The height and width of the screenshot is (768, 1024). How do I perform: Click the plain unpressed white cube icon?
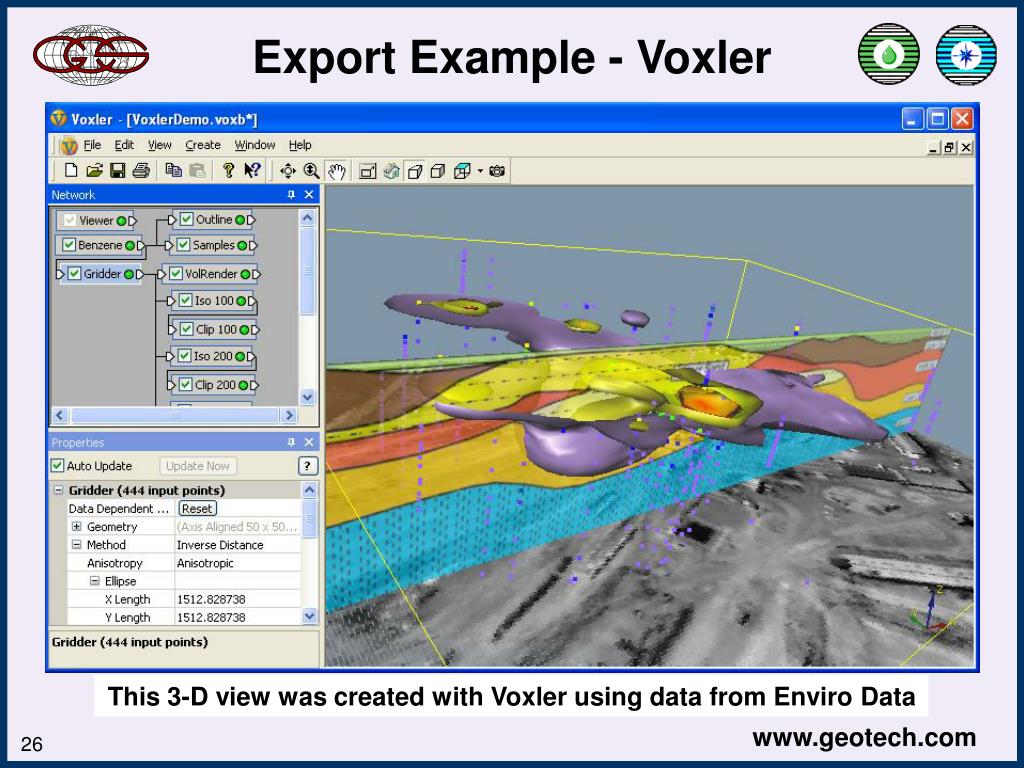[438, 171]
